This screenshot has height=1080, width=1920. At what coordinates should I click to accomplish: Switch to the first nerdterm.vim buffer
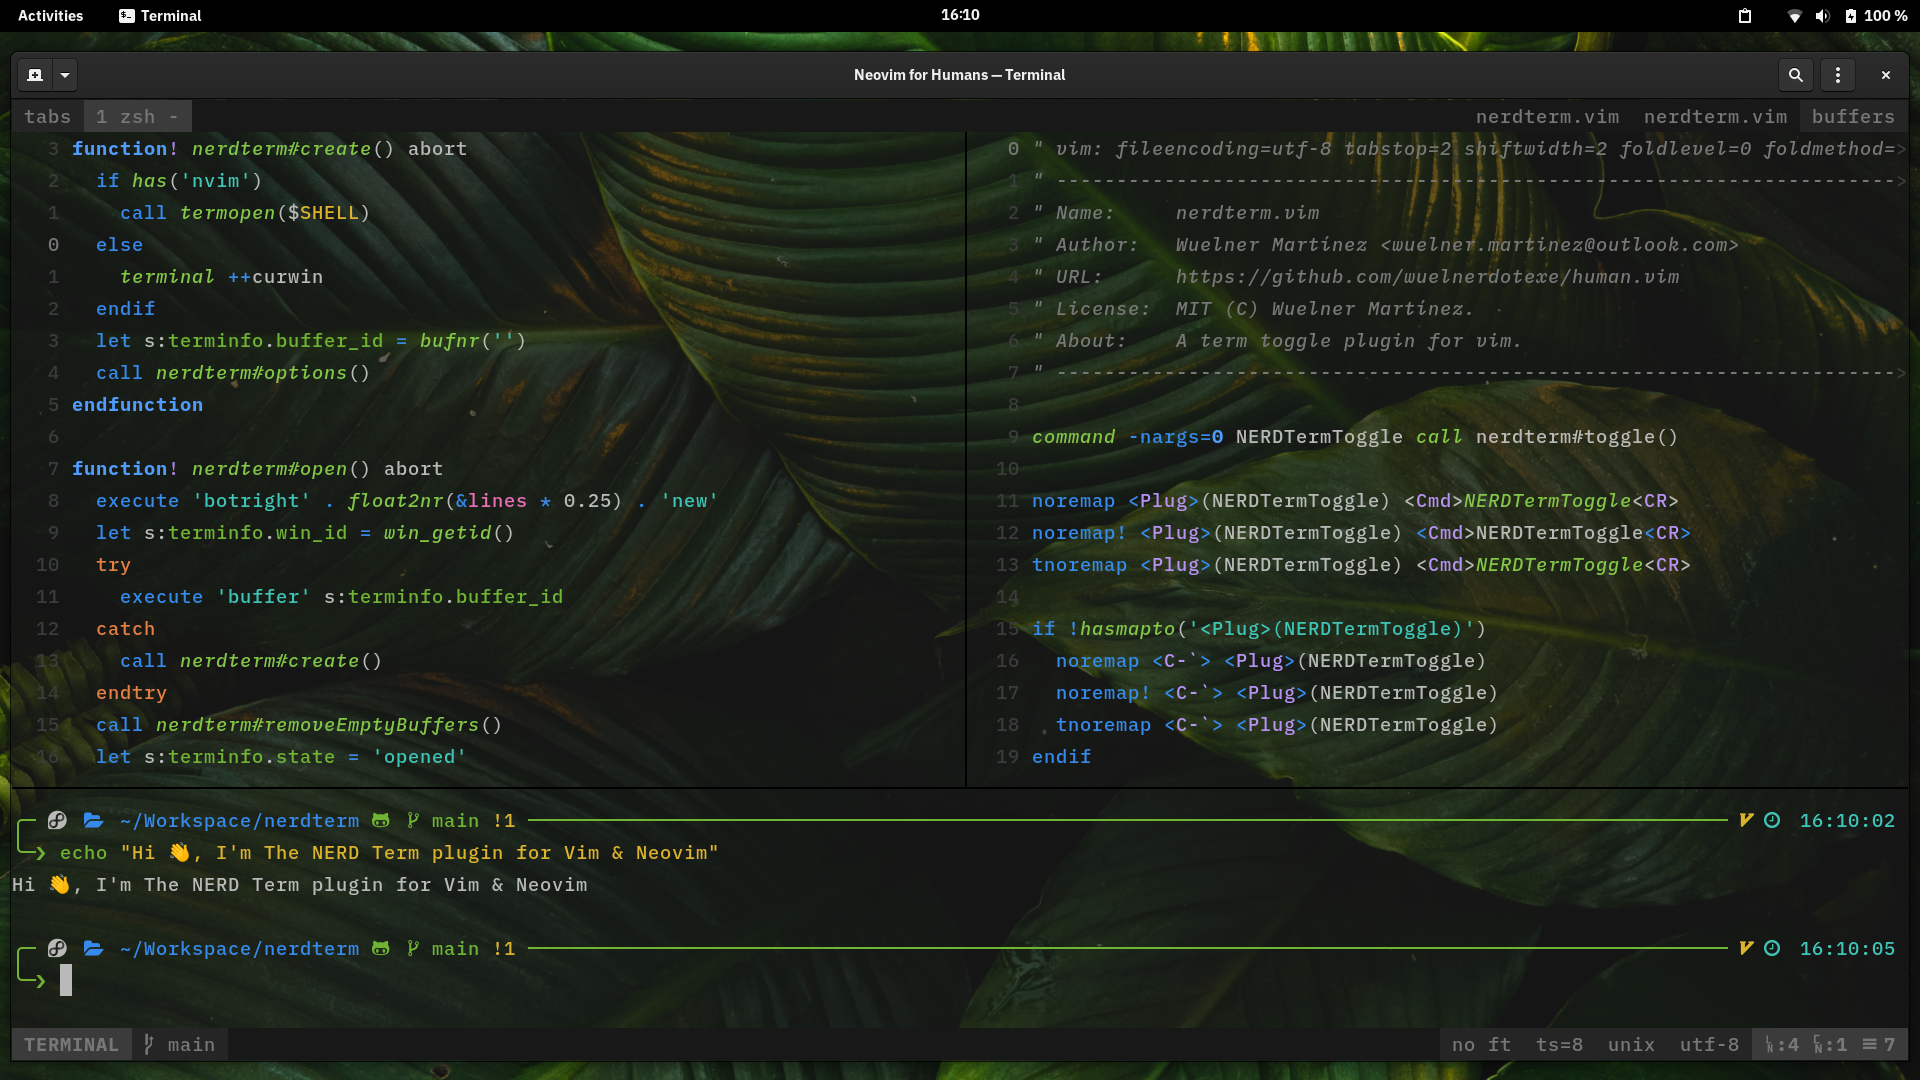pos(1547,117)
